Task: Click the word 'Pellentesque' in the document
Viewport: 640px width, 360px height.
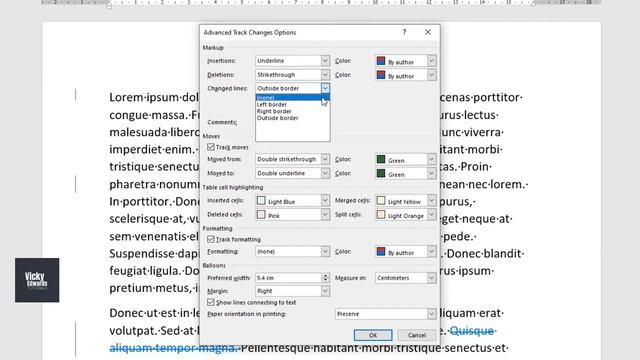Action: (x=275, y=348)
